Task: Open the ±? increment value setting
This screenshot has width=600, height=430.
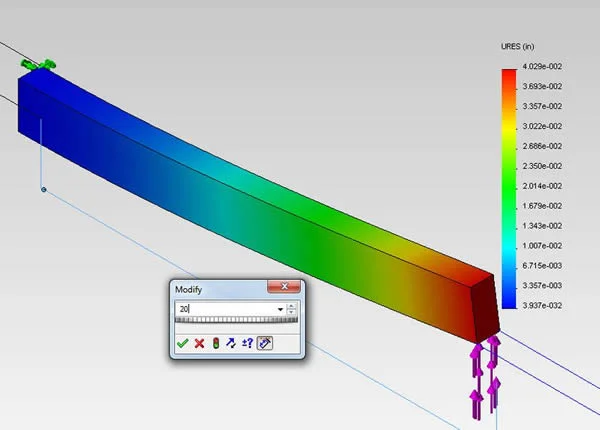Action: click(x=247, y=342)
